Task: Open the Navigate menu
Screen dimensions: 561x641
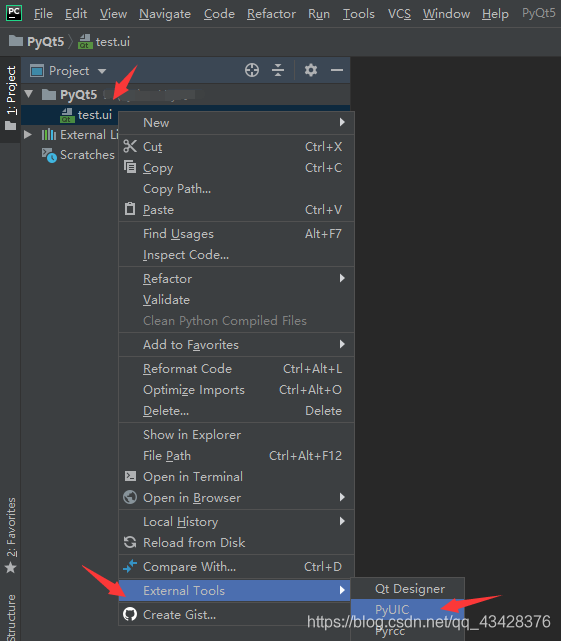Action: coord(165,14)
